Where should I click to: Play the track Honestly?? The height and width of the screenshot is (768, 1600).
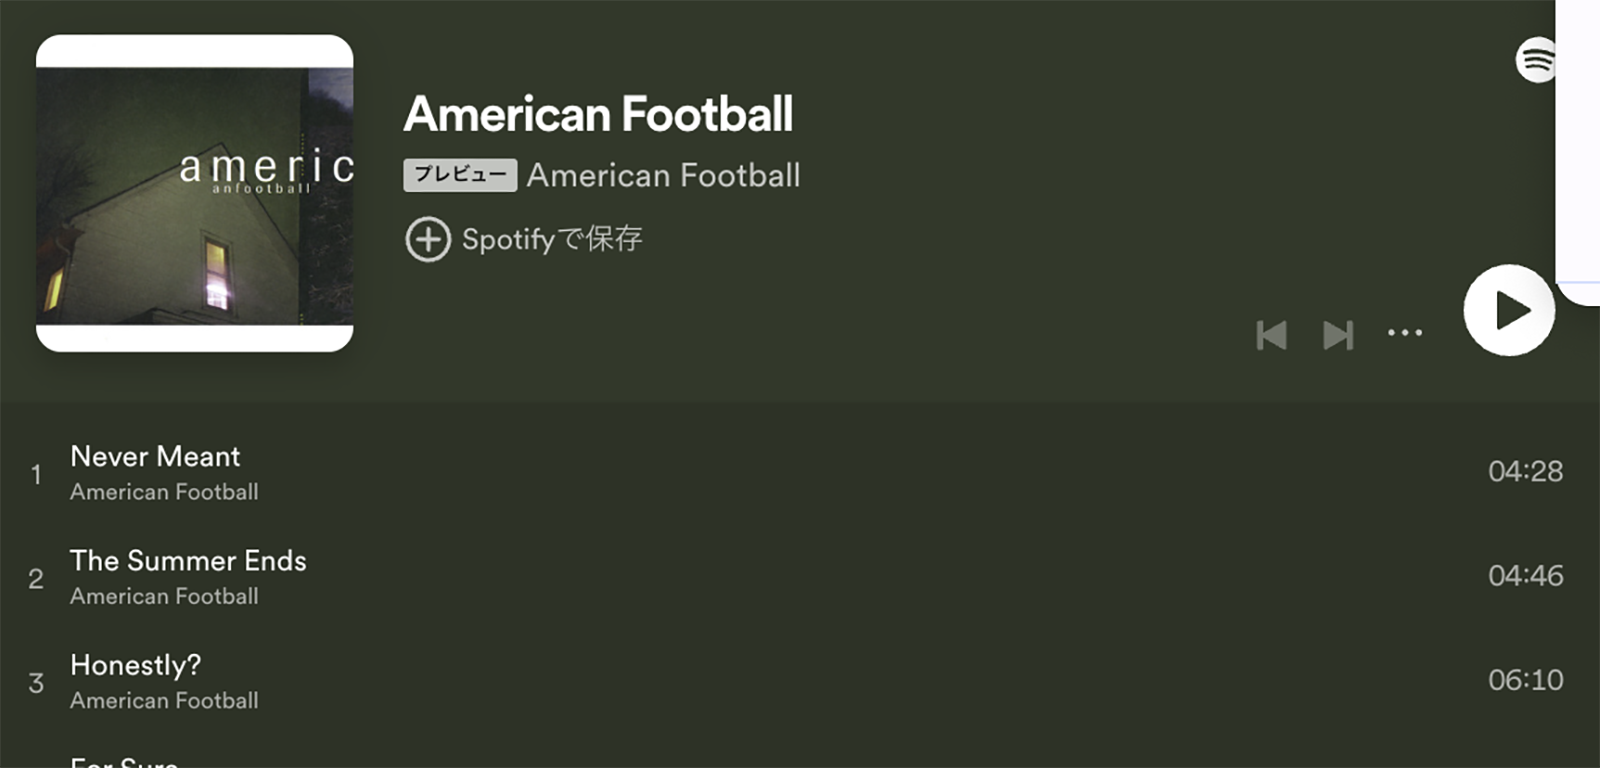(136, 665)
